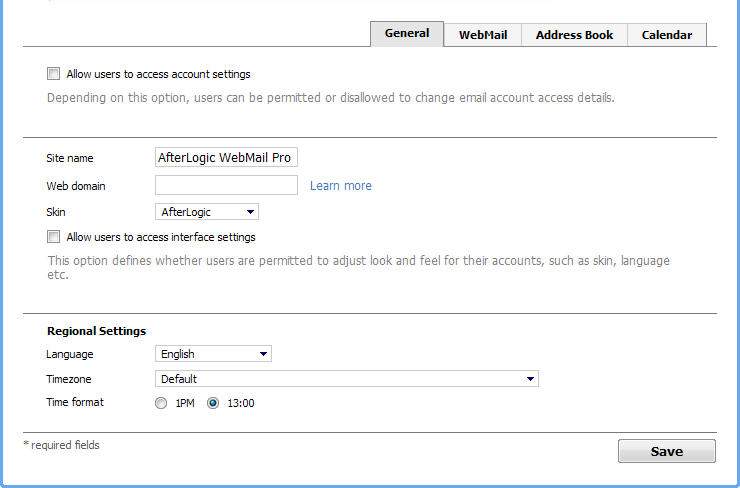740x488 pixels.
Task: Click the Site name input field
Action: (x=226, y=158)
